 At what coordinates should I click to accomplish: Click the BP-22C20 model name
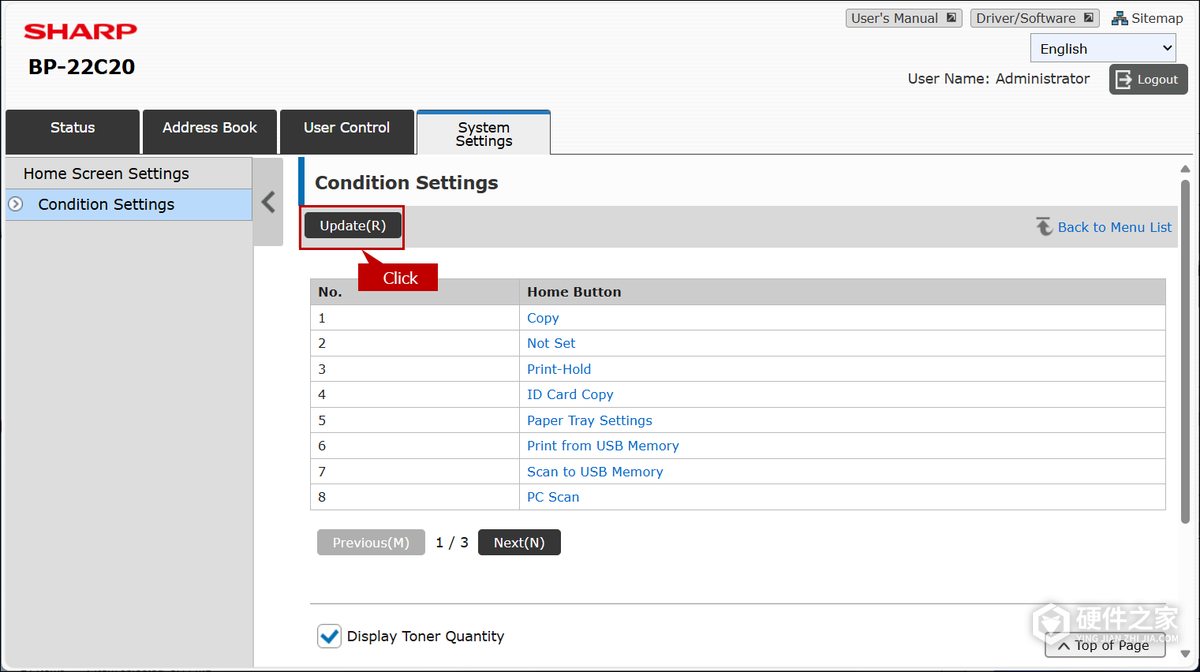coord(82,67)
